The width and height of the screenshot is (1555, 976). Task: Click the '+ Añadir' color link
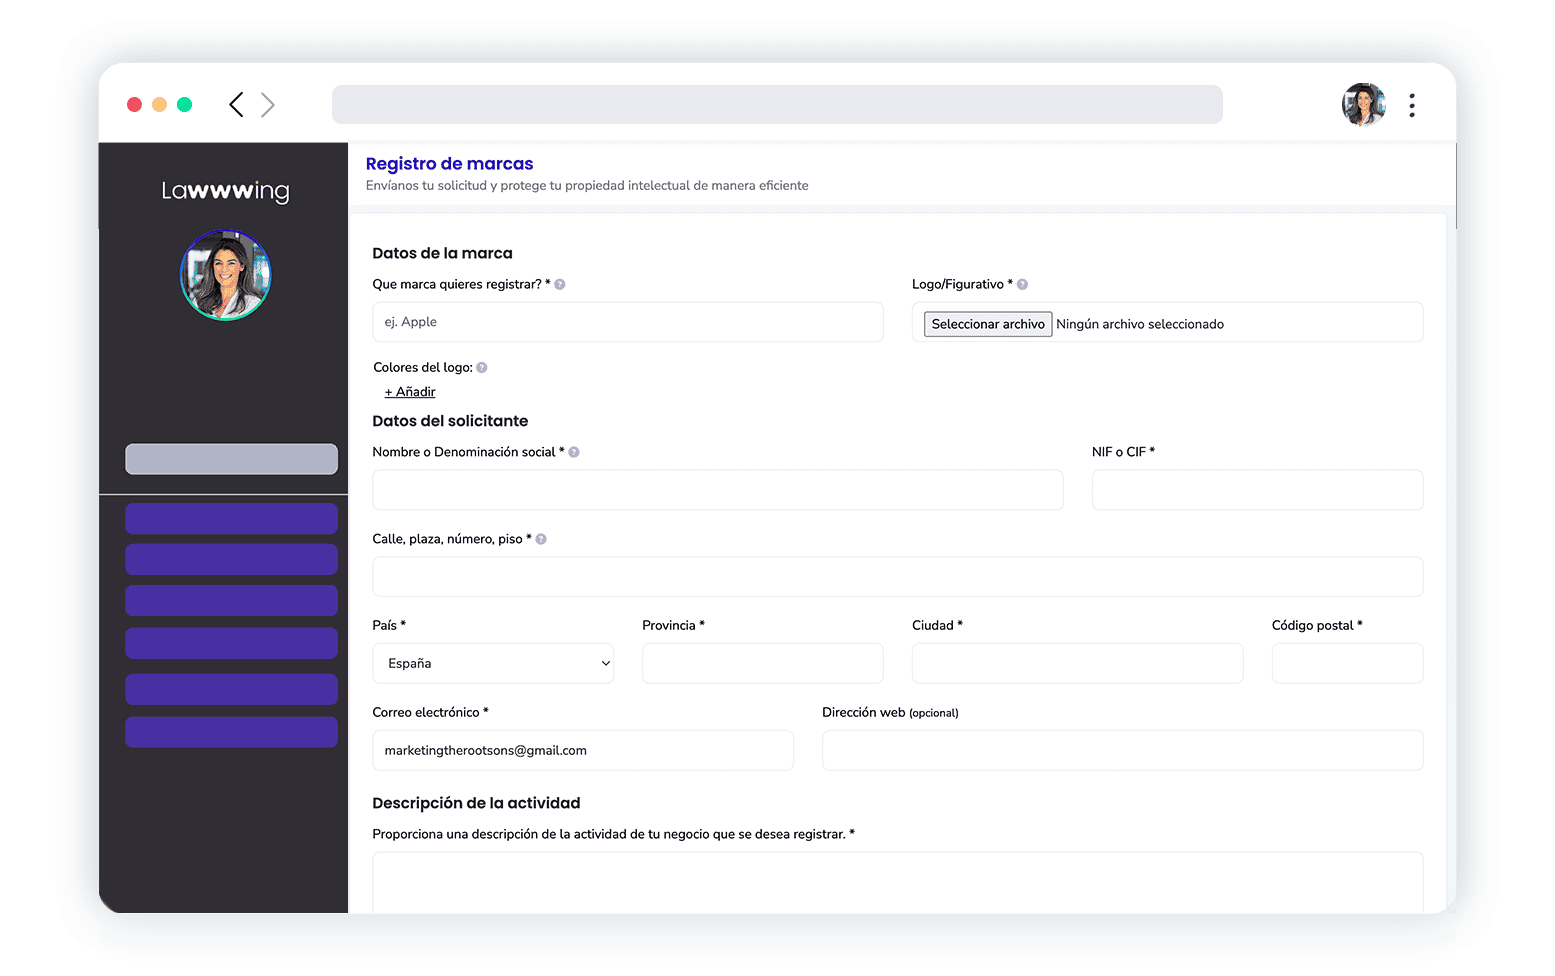[410, 392]
